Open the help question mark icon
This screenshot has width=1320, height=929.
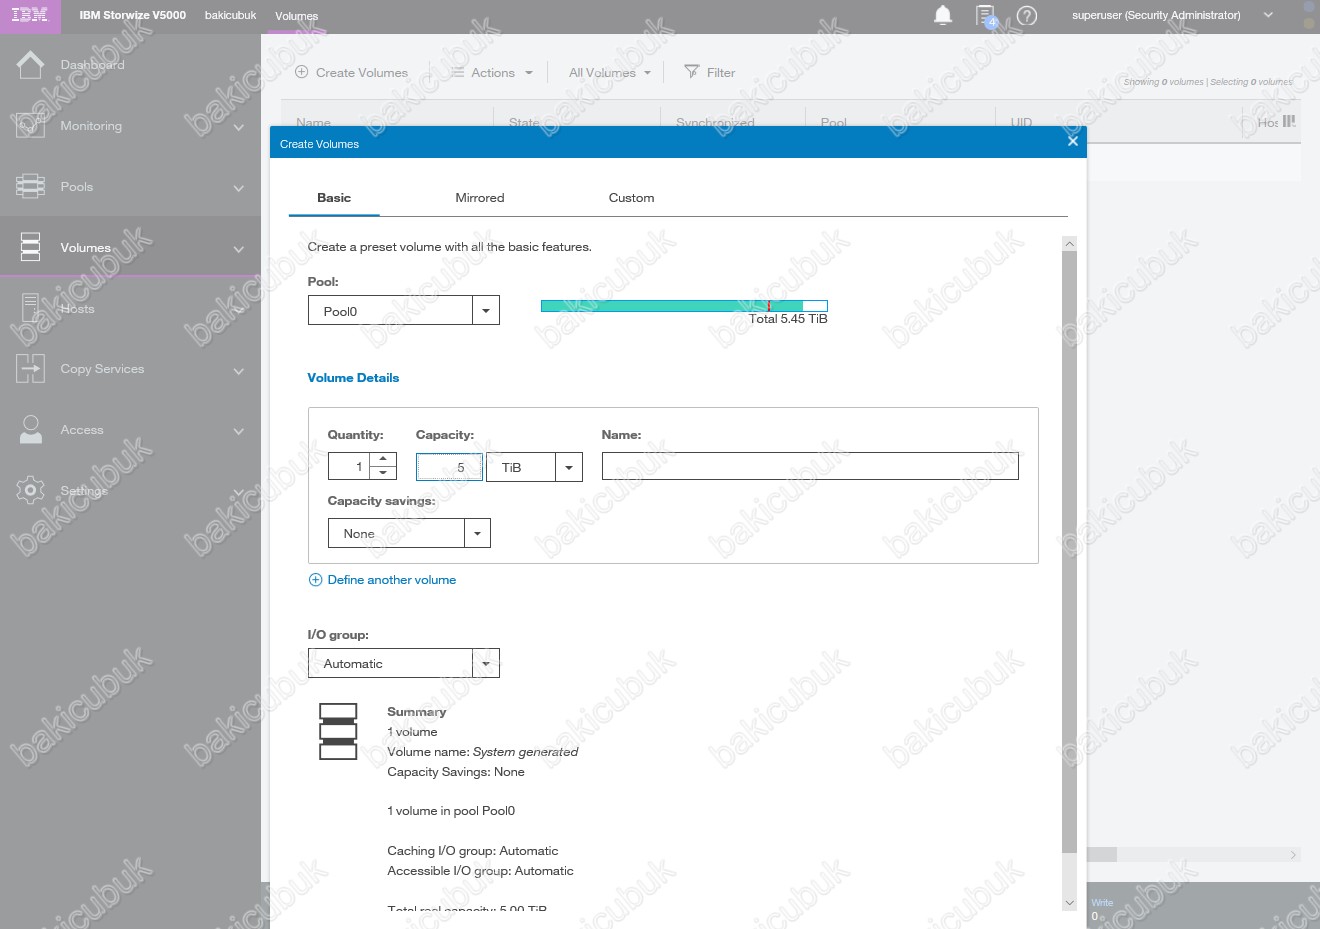pos(1027,16)
